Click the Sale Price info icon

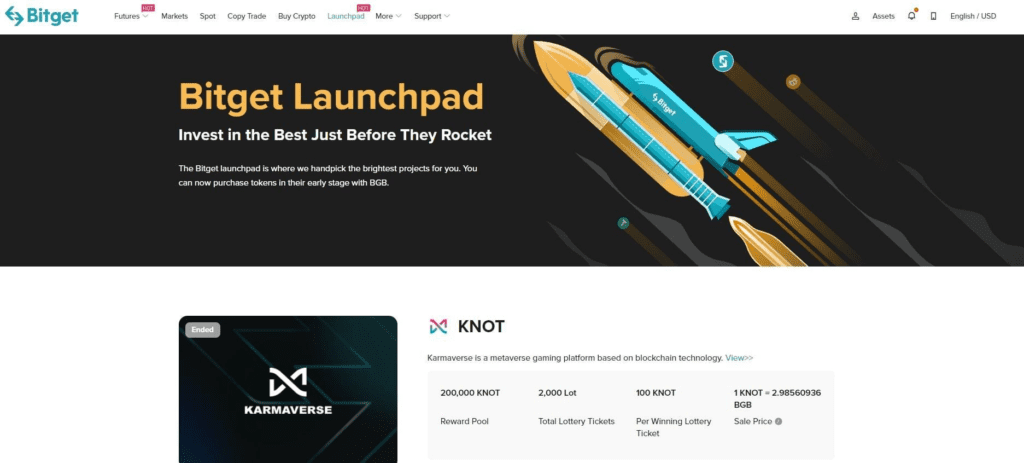(778, 421)
